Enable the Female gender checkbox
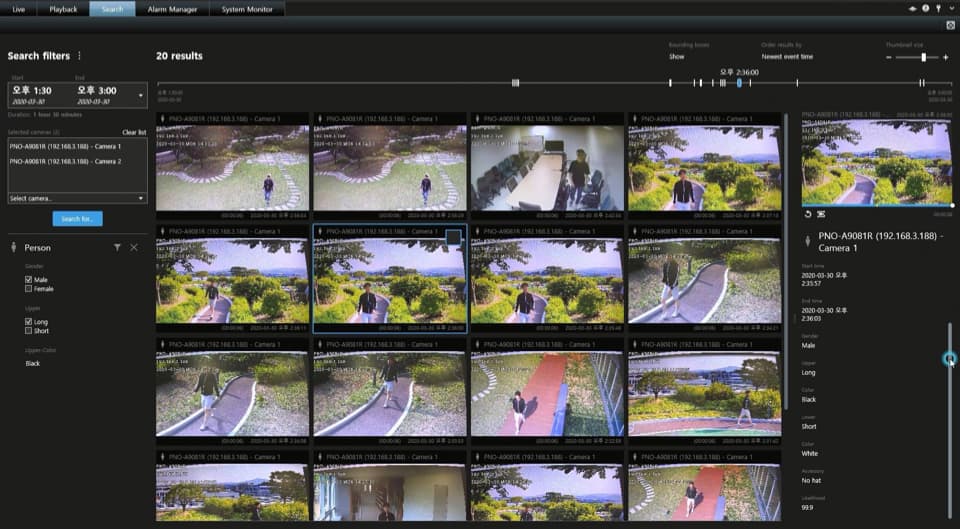The height and width of the screenshot is (529, 960). [29, 288]
